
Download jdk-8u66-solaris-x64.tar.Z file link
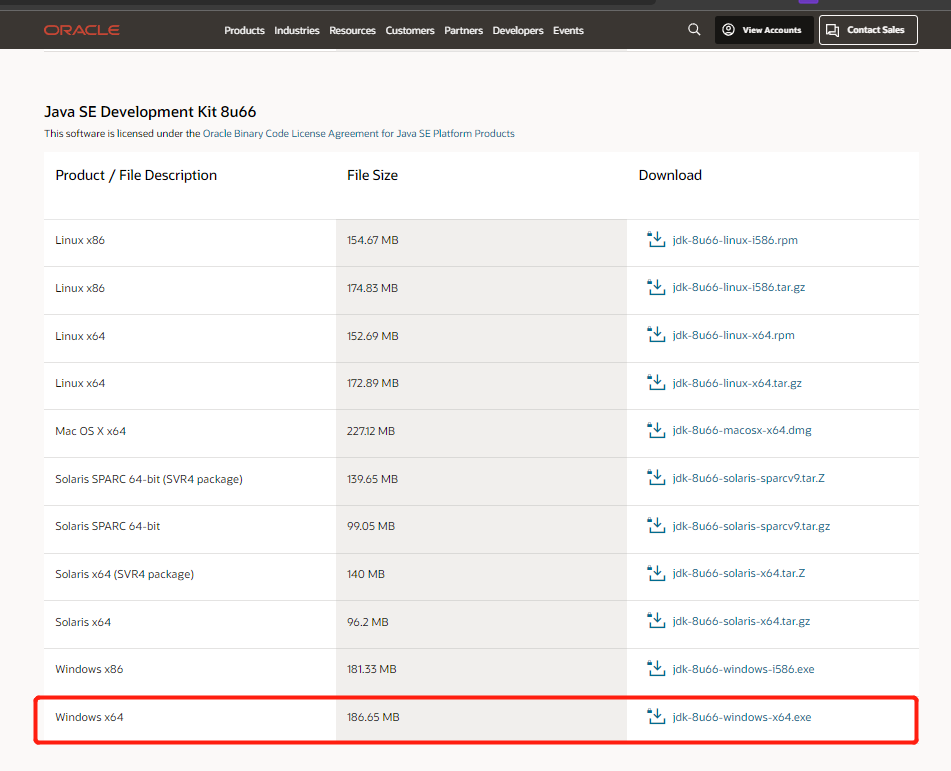[739, 574]
